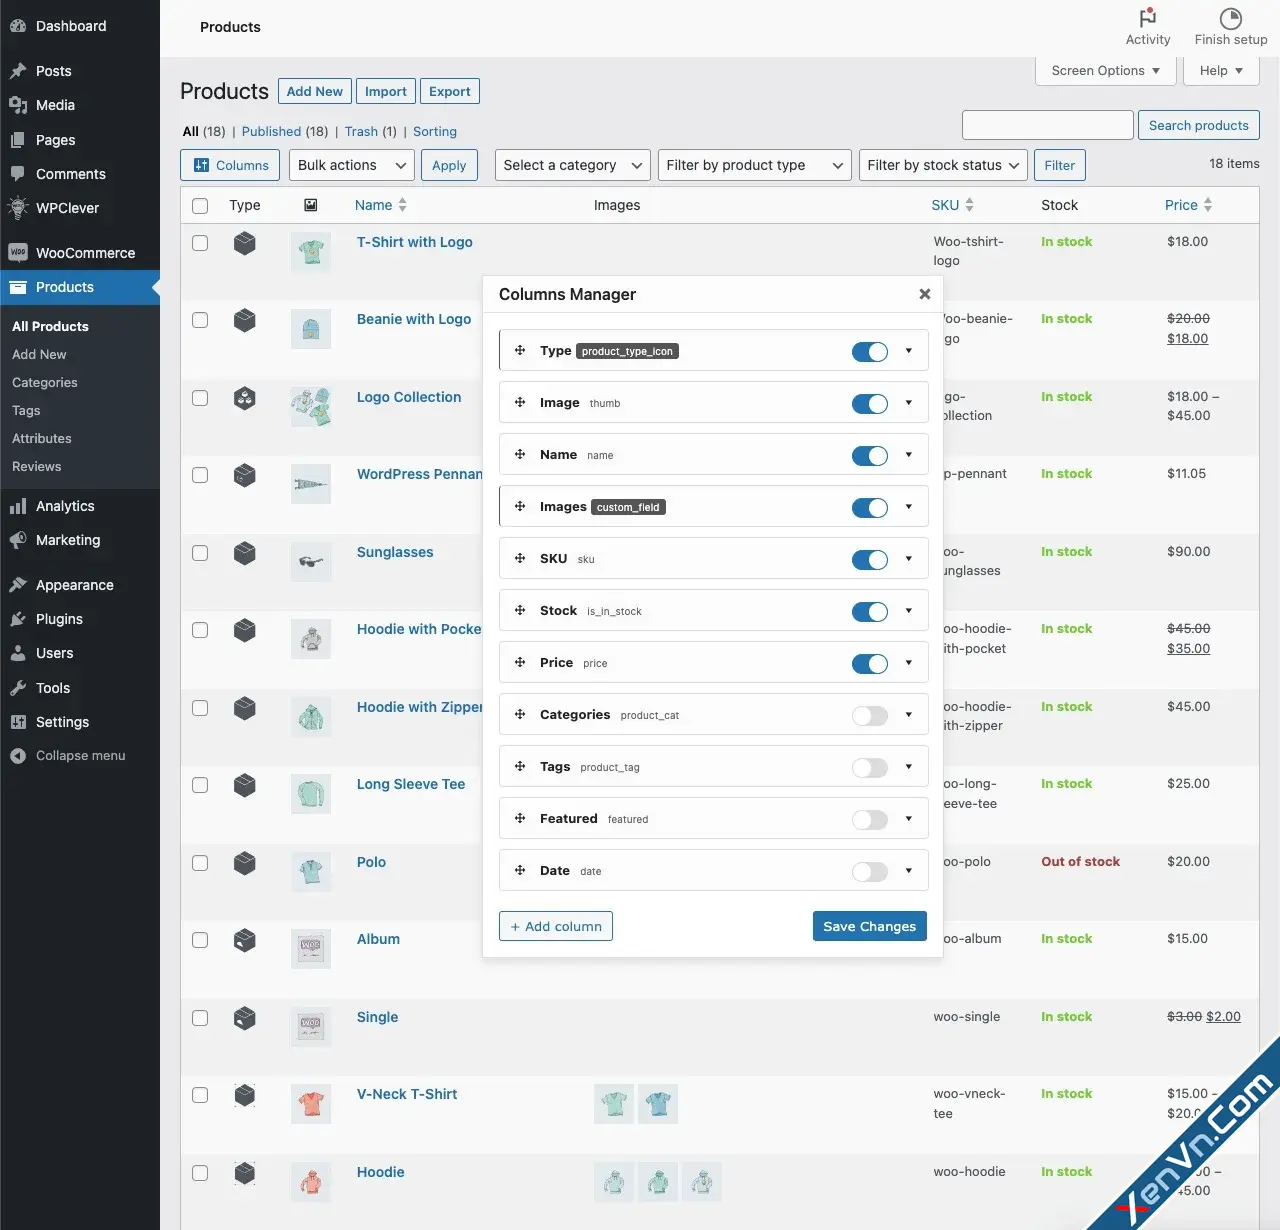Click the Posts pin icon
Image resolution: width=1280 pixels, height=1230 pixels.
click(x=18, y=71)
